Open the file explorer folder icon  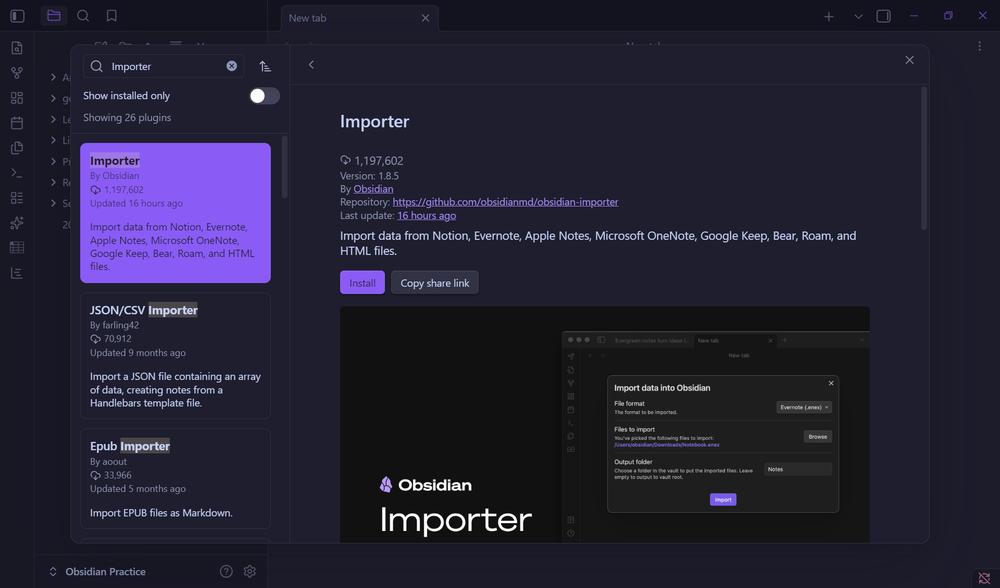click(54, 16)
